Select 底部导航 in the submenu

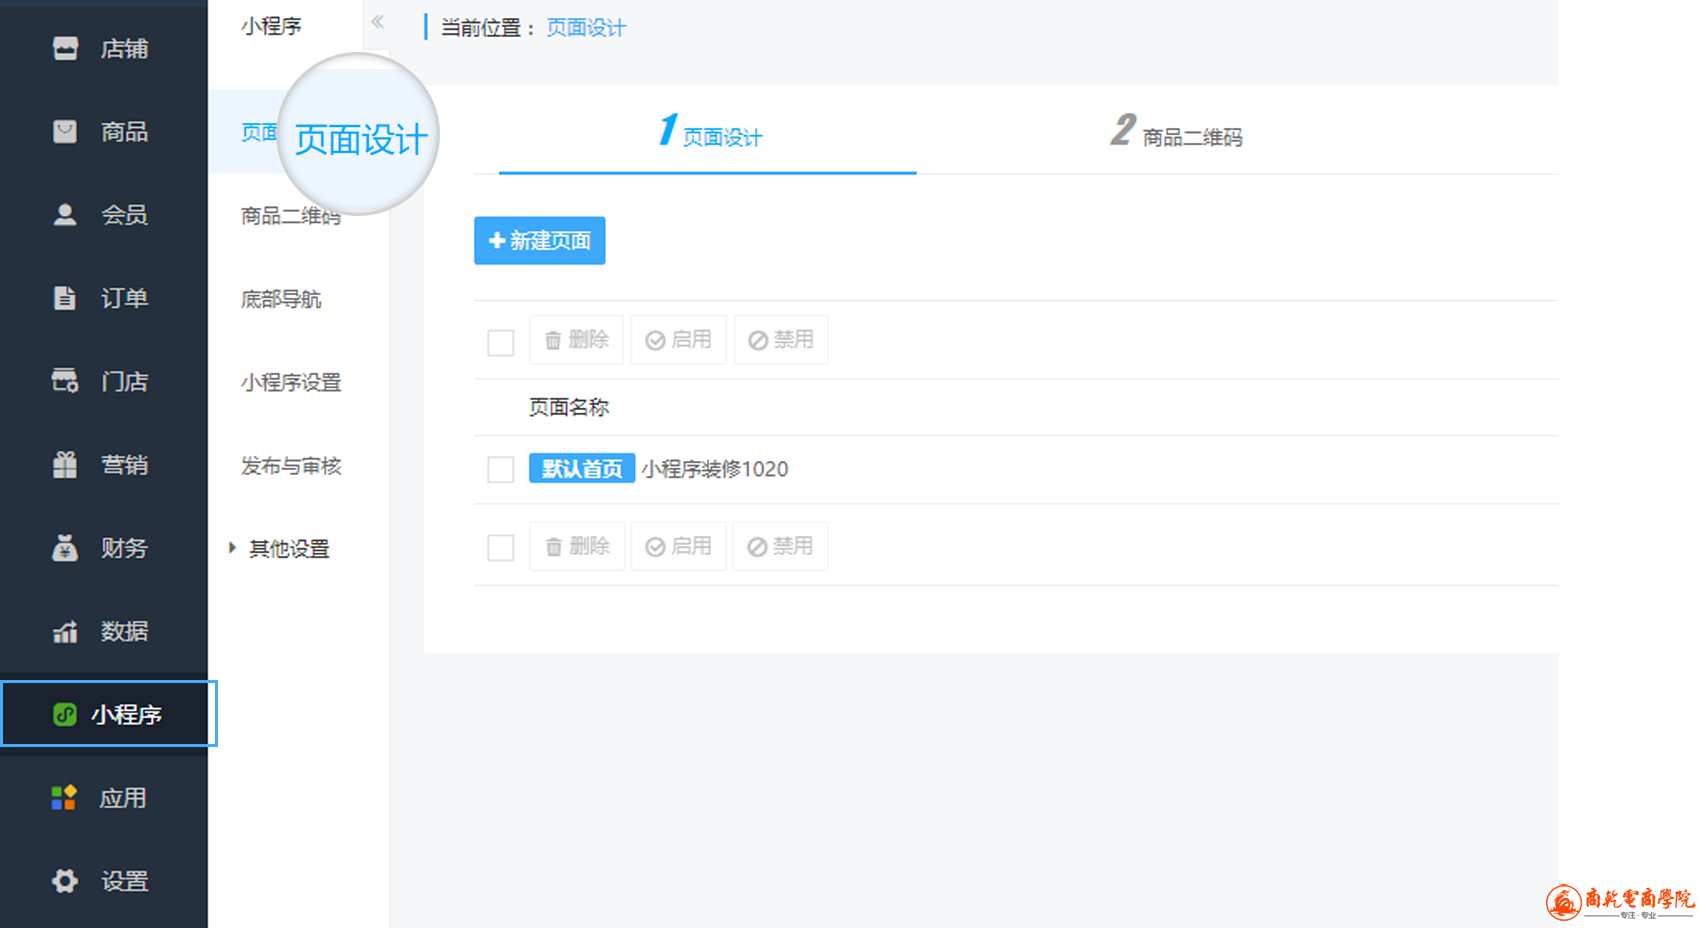(281, 299)
